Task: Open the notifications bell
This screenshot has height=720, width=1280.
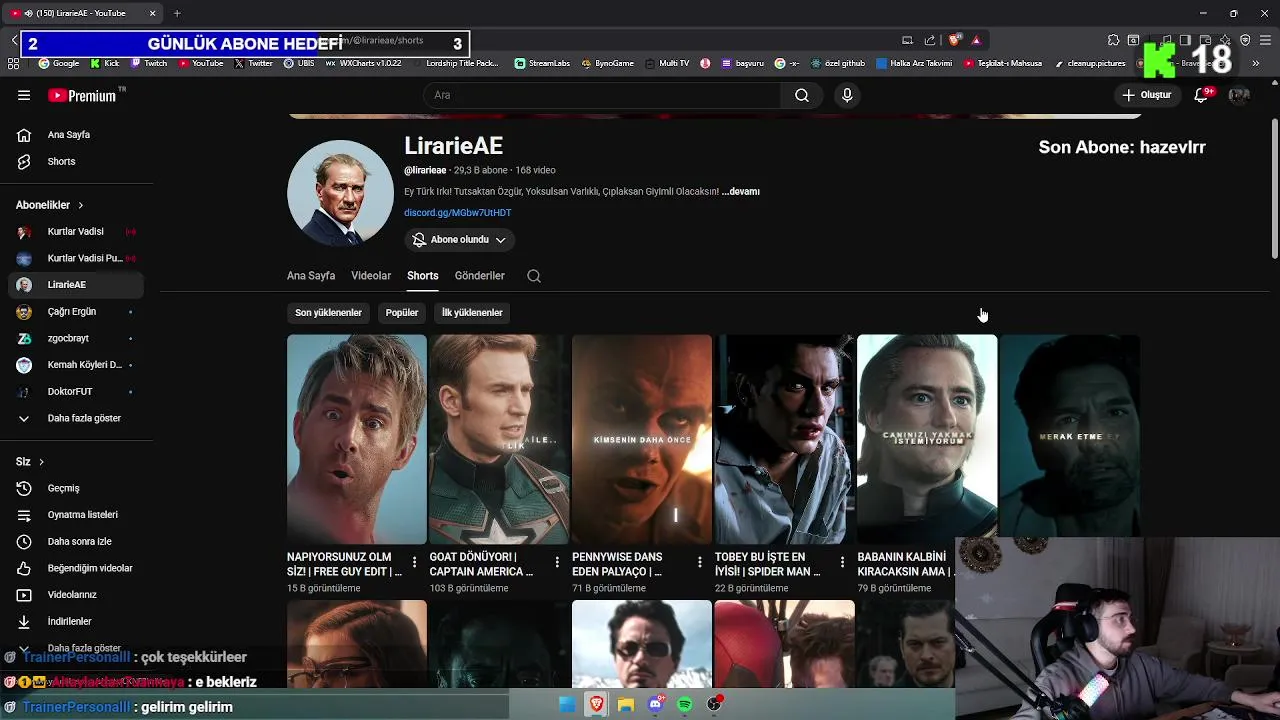Action: pos(1202,95)
